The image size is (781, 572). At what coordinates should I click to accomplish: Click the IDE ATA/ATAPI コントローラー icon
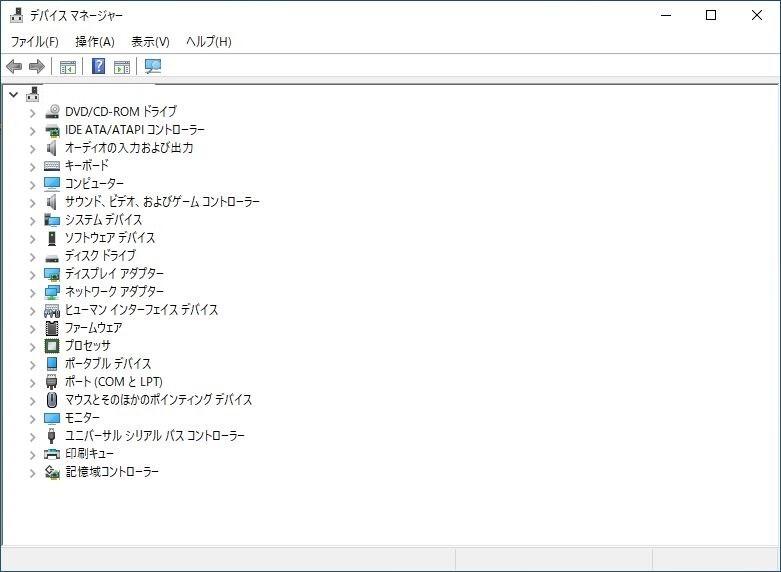[52, 130]
